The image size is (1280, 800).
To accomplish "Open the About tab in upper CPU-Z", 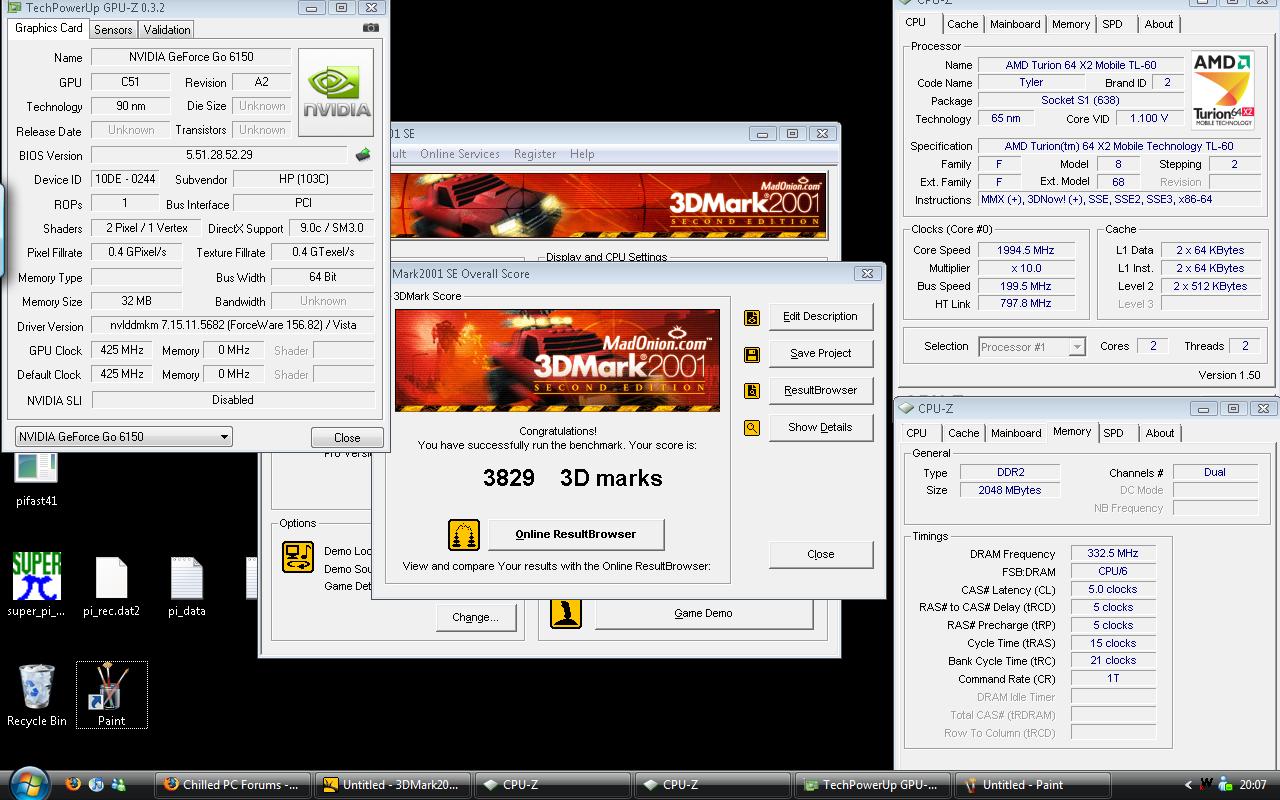I will [x=1159, y=24].
